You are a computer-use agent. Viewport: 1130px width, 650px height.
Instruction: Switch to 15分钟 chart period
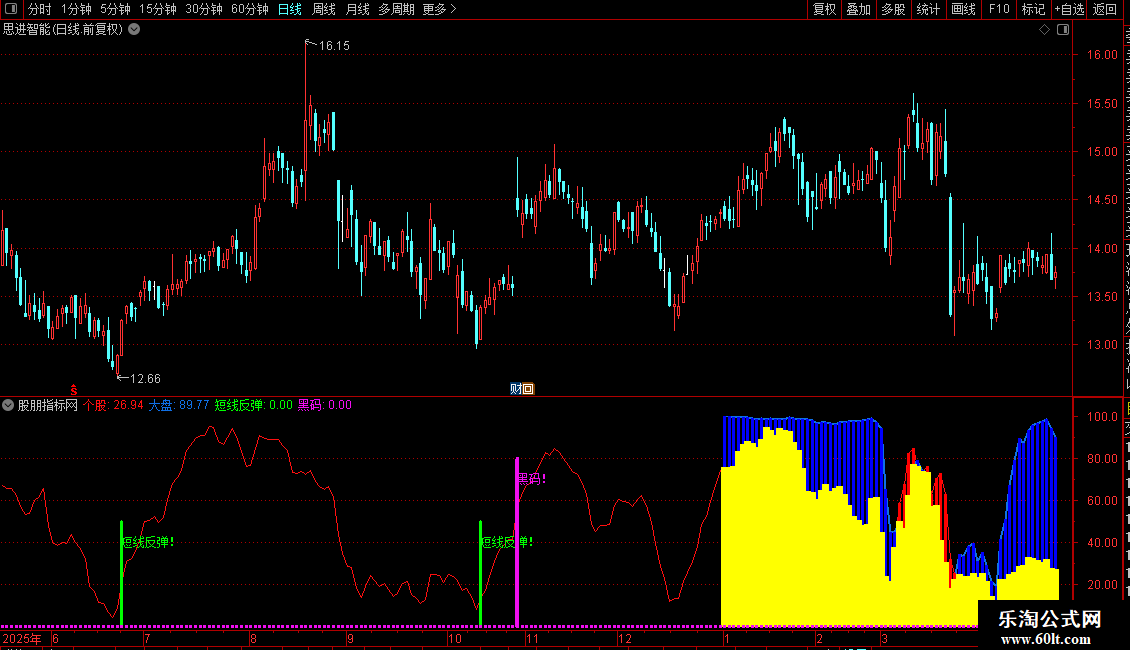158,9
